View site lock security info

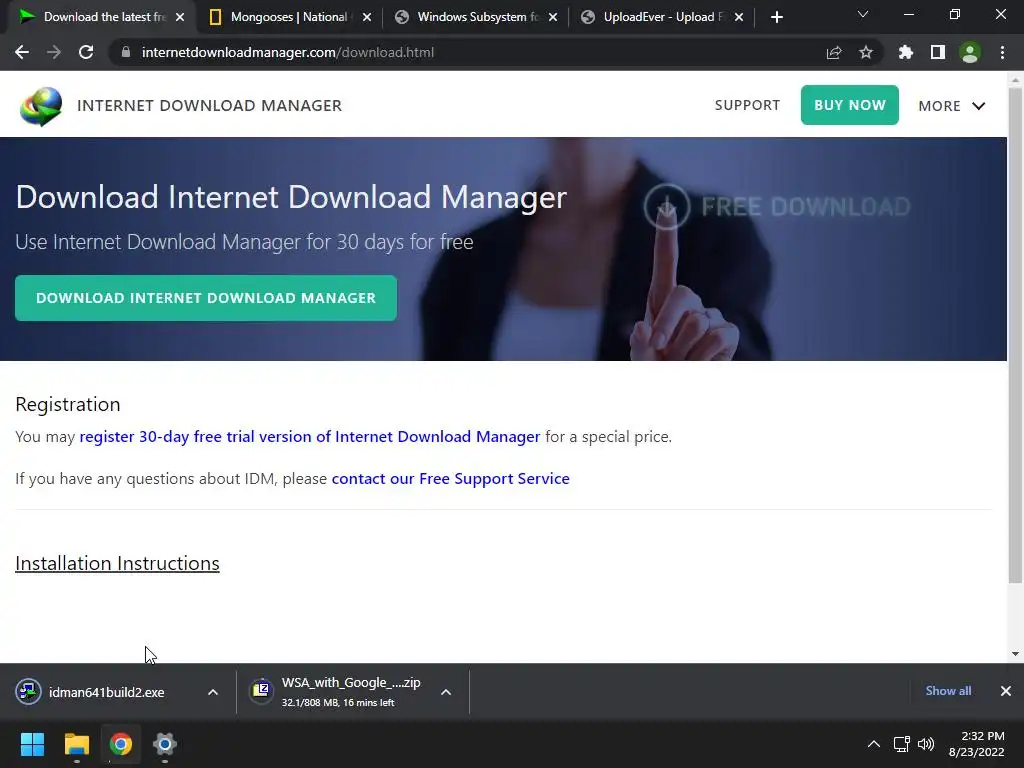tap(126, 52)
